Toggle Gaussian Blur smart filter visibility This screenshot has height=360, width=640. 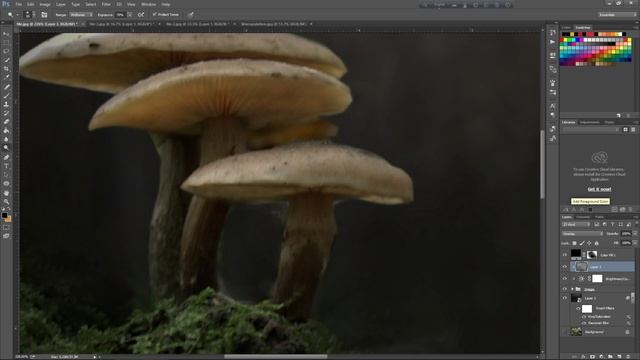[584, 323]
